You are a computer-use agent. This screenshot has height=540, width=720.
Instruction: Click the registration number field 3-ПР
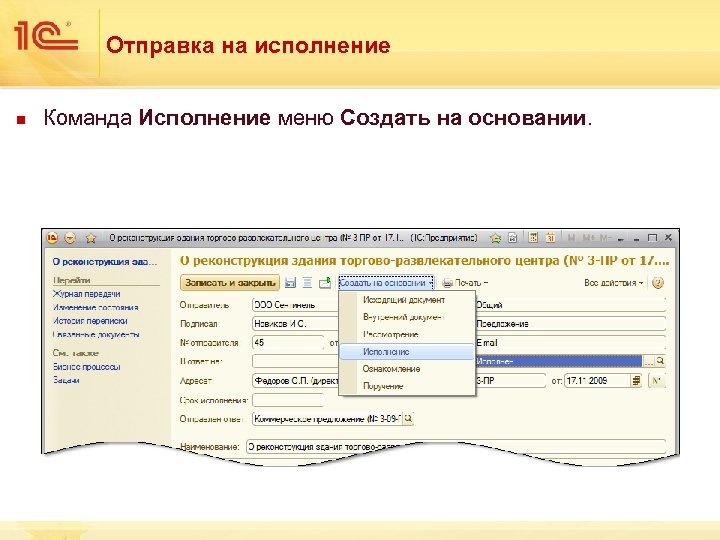click(x=510, y=381)
